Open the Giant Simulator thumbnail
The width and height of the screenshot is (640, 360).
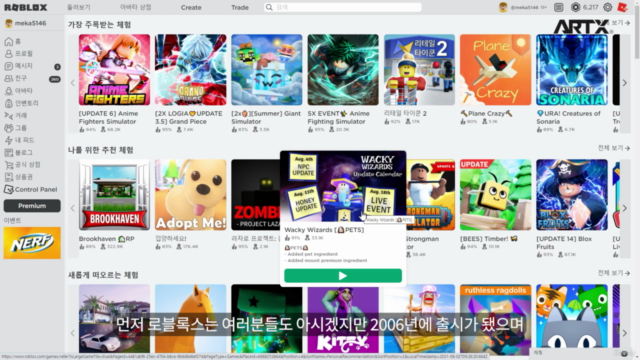pyautogui.click(x=267, y=70)
